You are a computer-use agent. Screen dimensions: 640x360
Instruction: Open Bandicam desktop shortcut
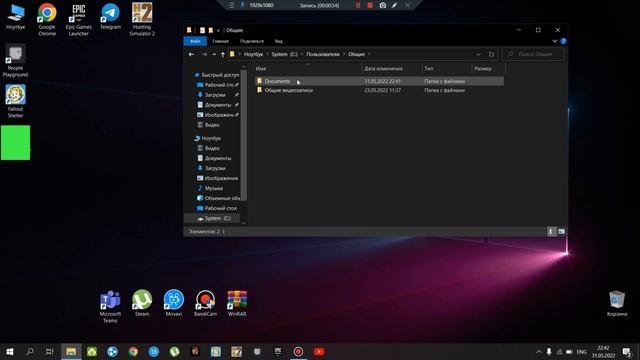tap(205, 303)
